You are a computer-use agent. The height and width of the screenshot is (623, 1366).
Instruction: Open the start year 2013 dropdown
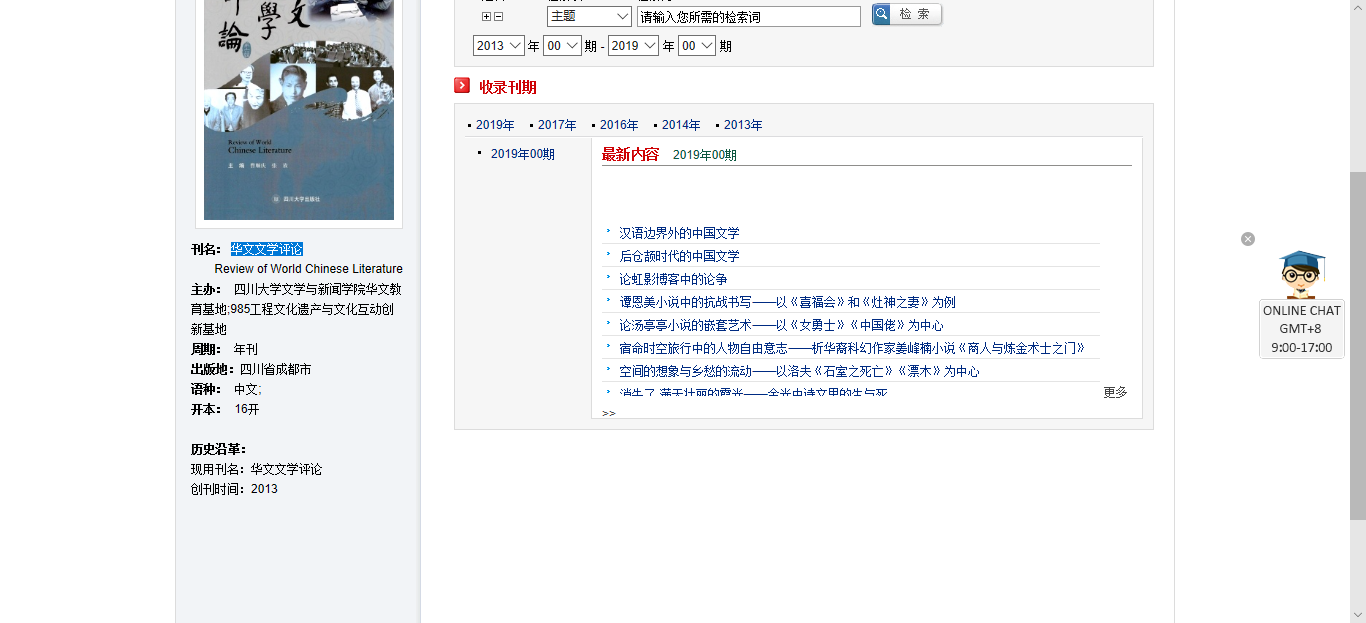pyautogui.click(x=498, y=46)
